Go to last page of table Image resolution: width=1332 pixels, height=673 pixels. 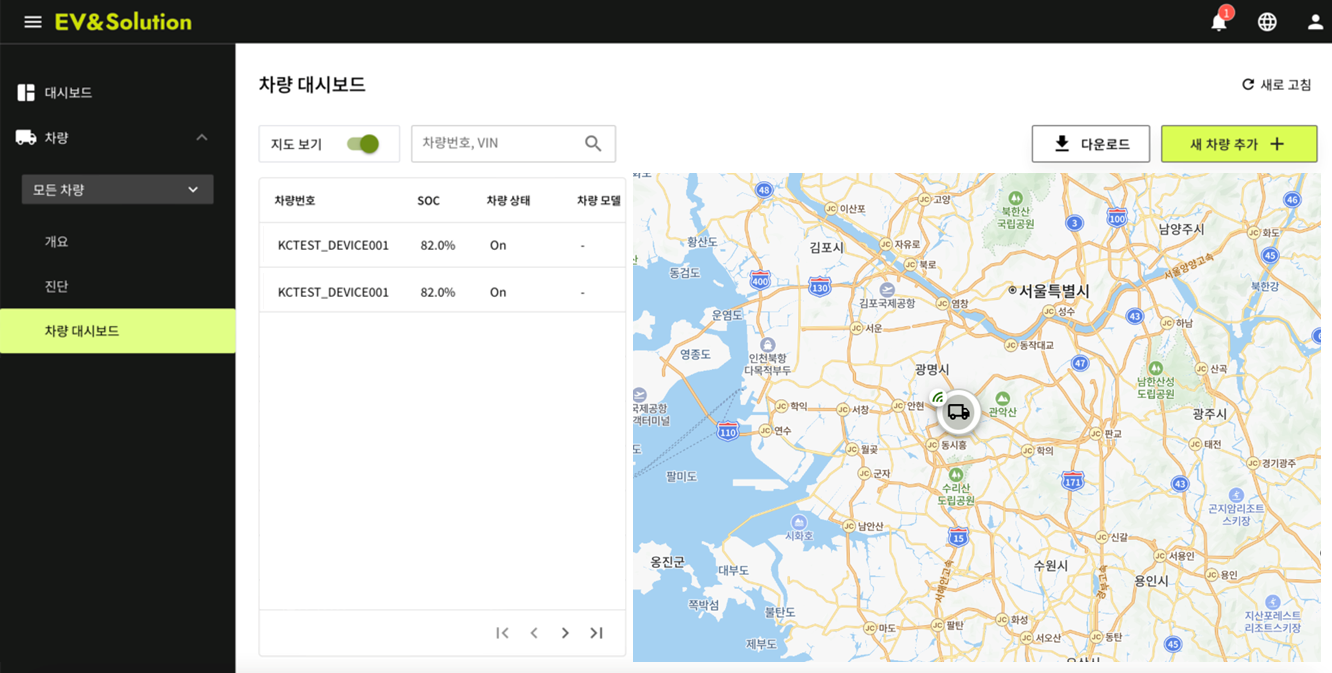coord(597,633)
